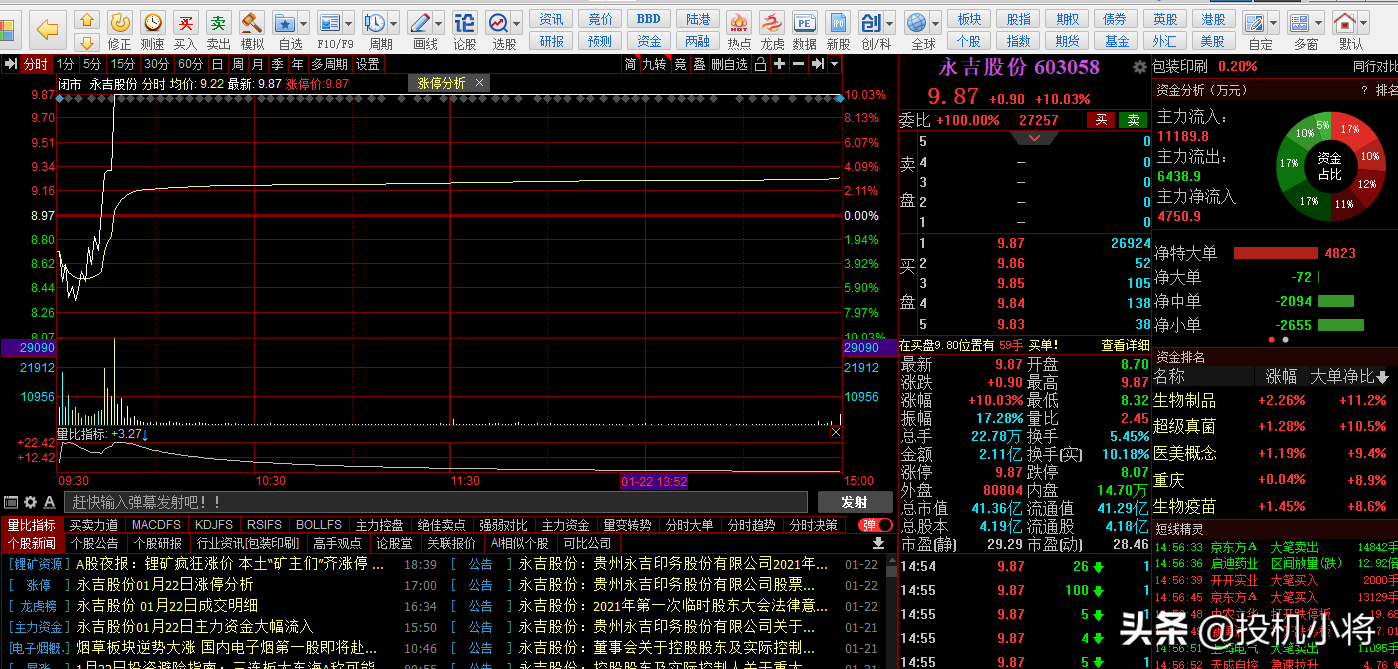Viewport: 1398px width, 669px height.
Task: Toggle the 弹 danmaku switch
Action: coord(876,525)
